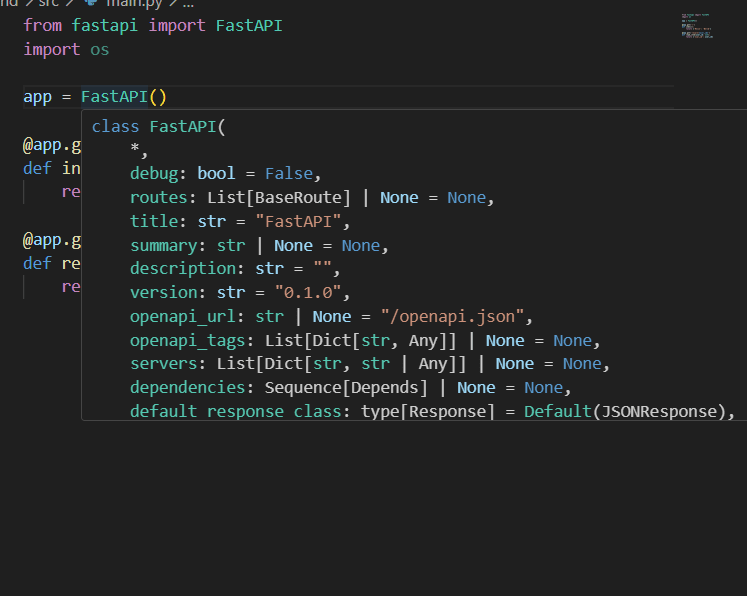Click the "0.1.0" version string
Screen dimensions: 747x596
click(x=308, y=292)
